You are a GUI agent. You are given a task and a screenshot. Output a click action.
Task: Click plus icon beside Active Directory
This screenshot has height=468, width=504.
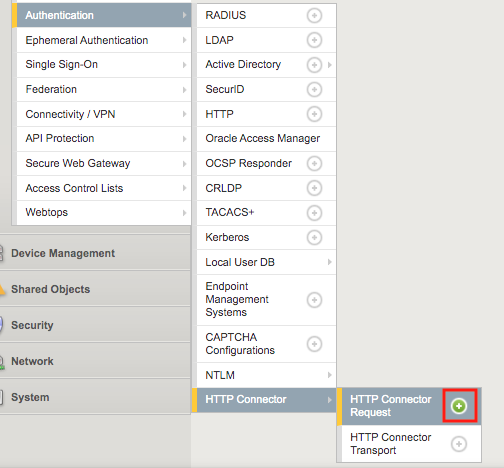[314, 65]
